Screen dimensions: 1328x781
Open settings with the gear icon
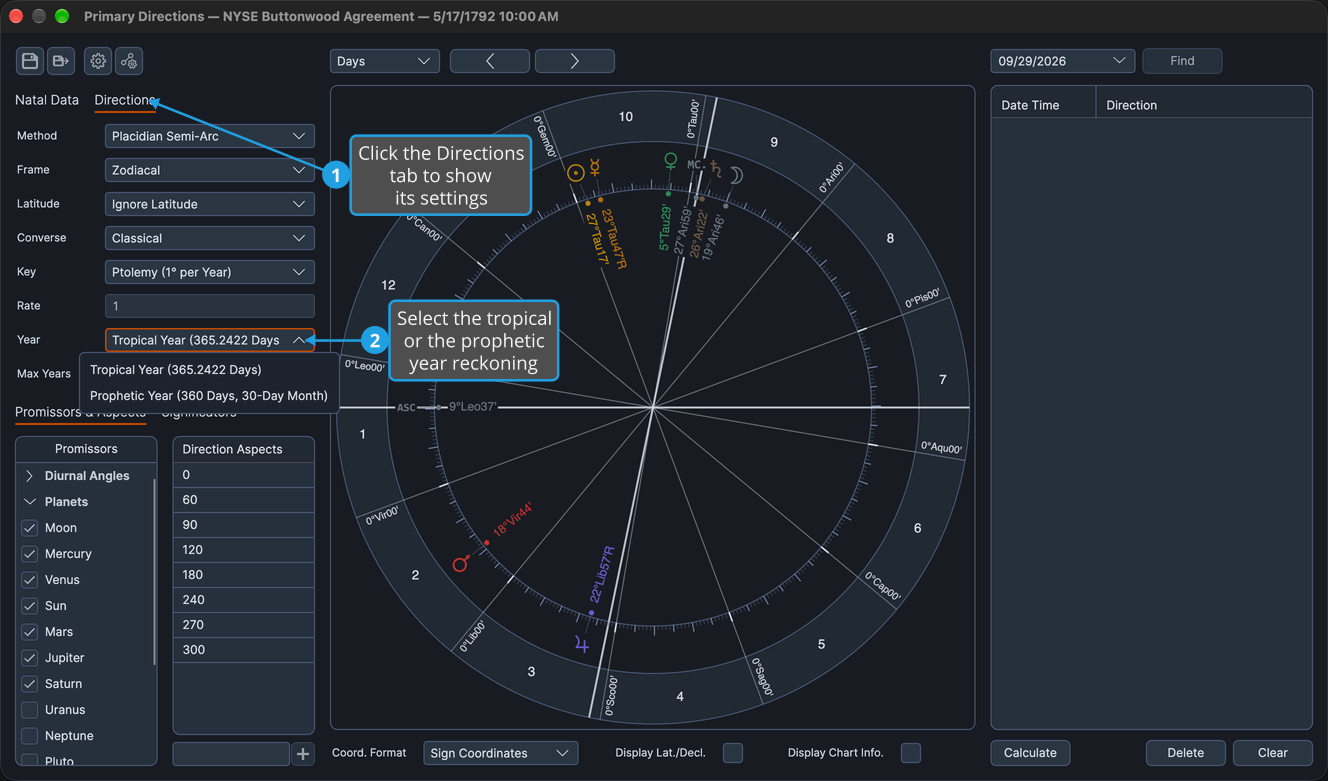pyautogui.click(x=98, y=61)
